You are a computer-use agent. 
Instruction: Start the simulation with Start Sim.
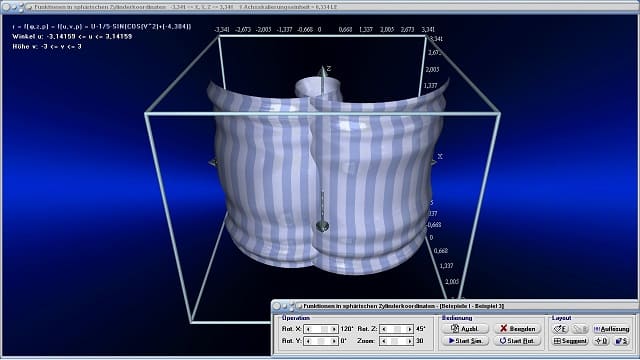465,341
